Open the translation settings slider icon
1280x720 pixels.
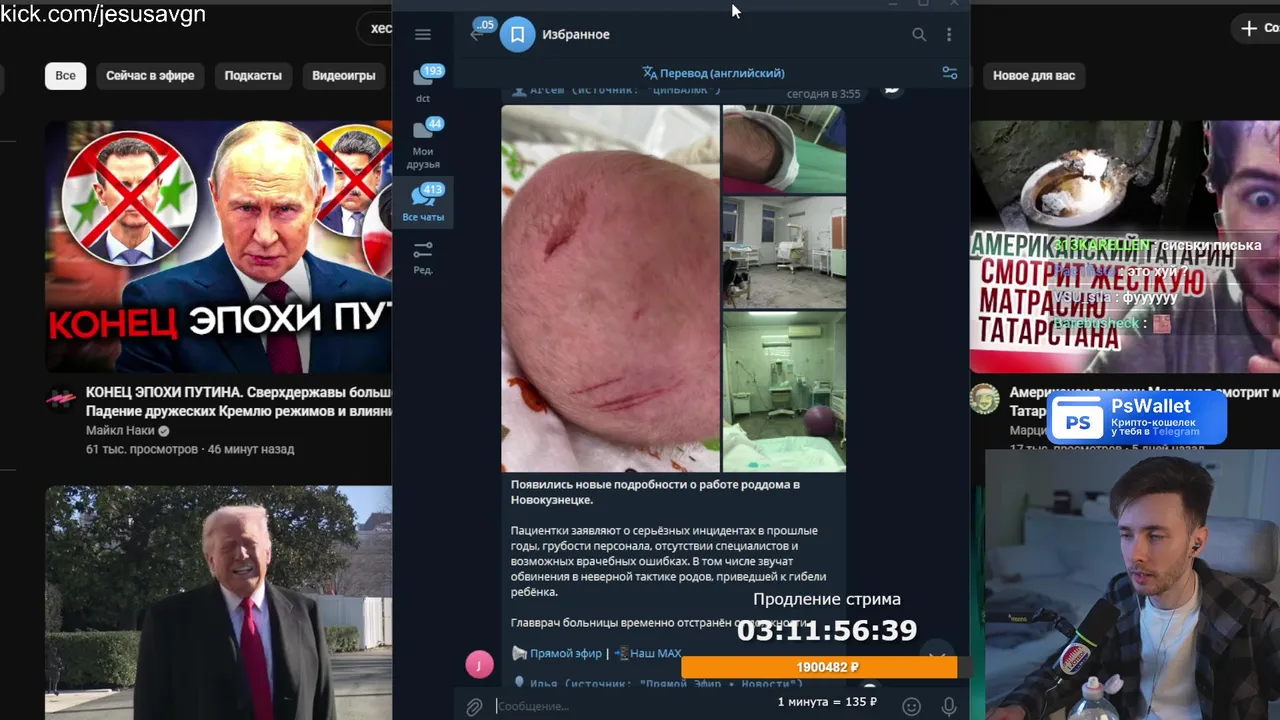coord(950,73)
